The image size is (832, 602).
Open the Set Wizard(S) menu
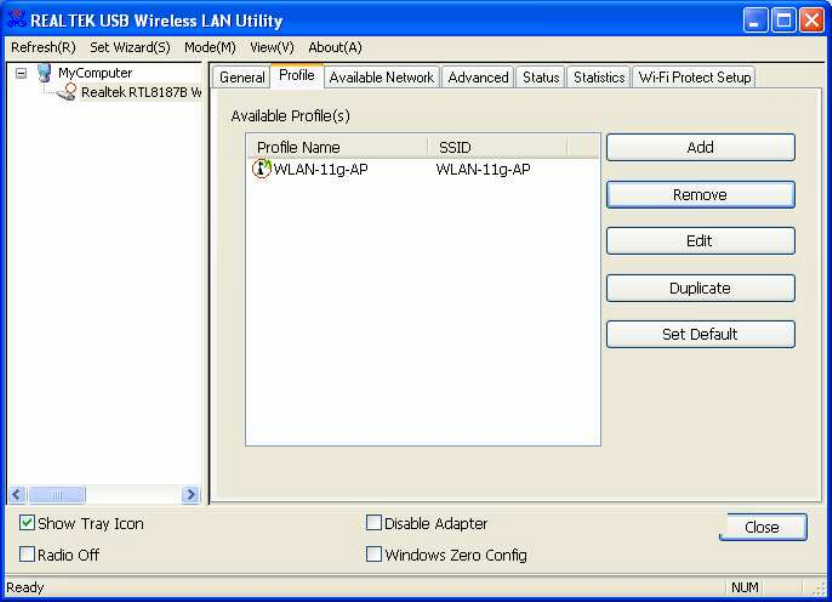click(130, 48)
